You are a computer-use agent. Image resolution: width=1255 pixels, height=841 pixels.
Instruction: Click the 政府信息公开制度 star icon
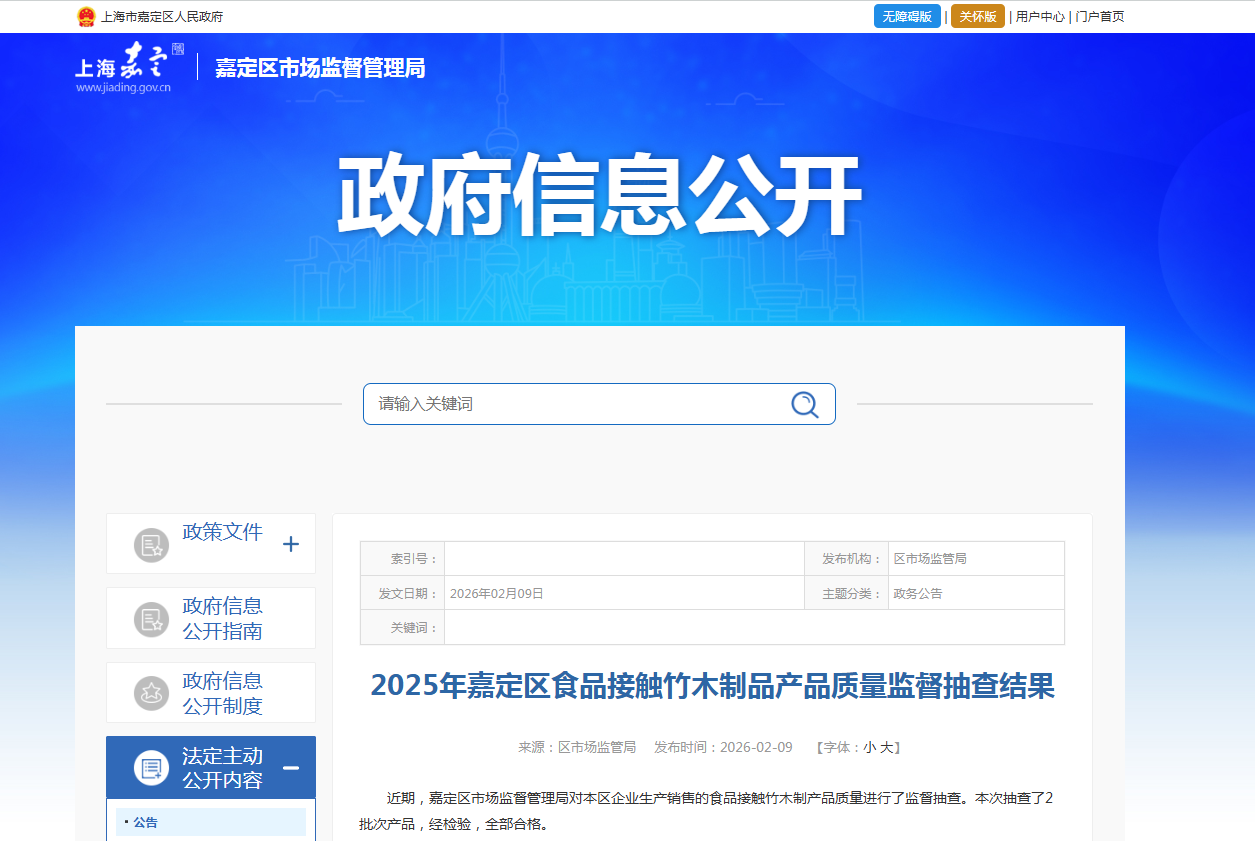[151, 693]
